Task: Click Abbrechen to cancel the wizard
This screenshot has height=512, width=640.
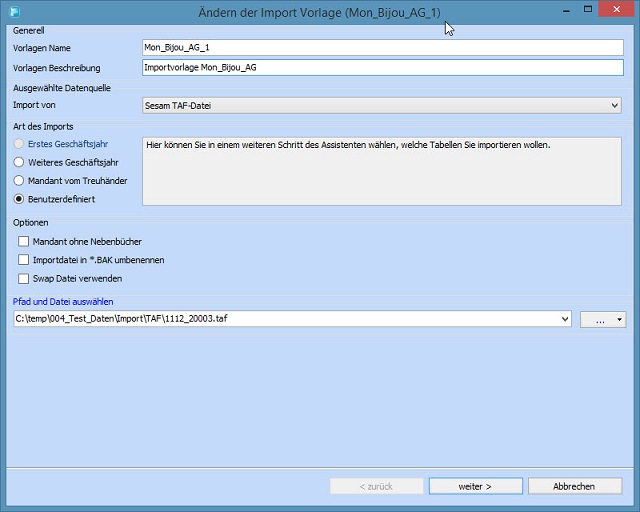Action: [x=574, y=486]
